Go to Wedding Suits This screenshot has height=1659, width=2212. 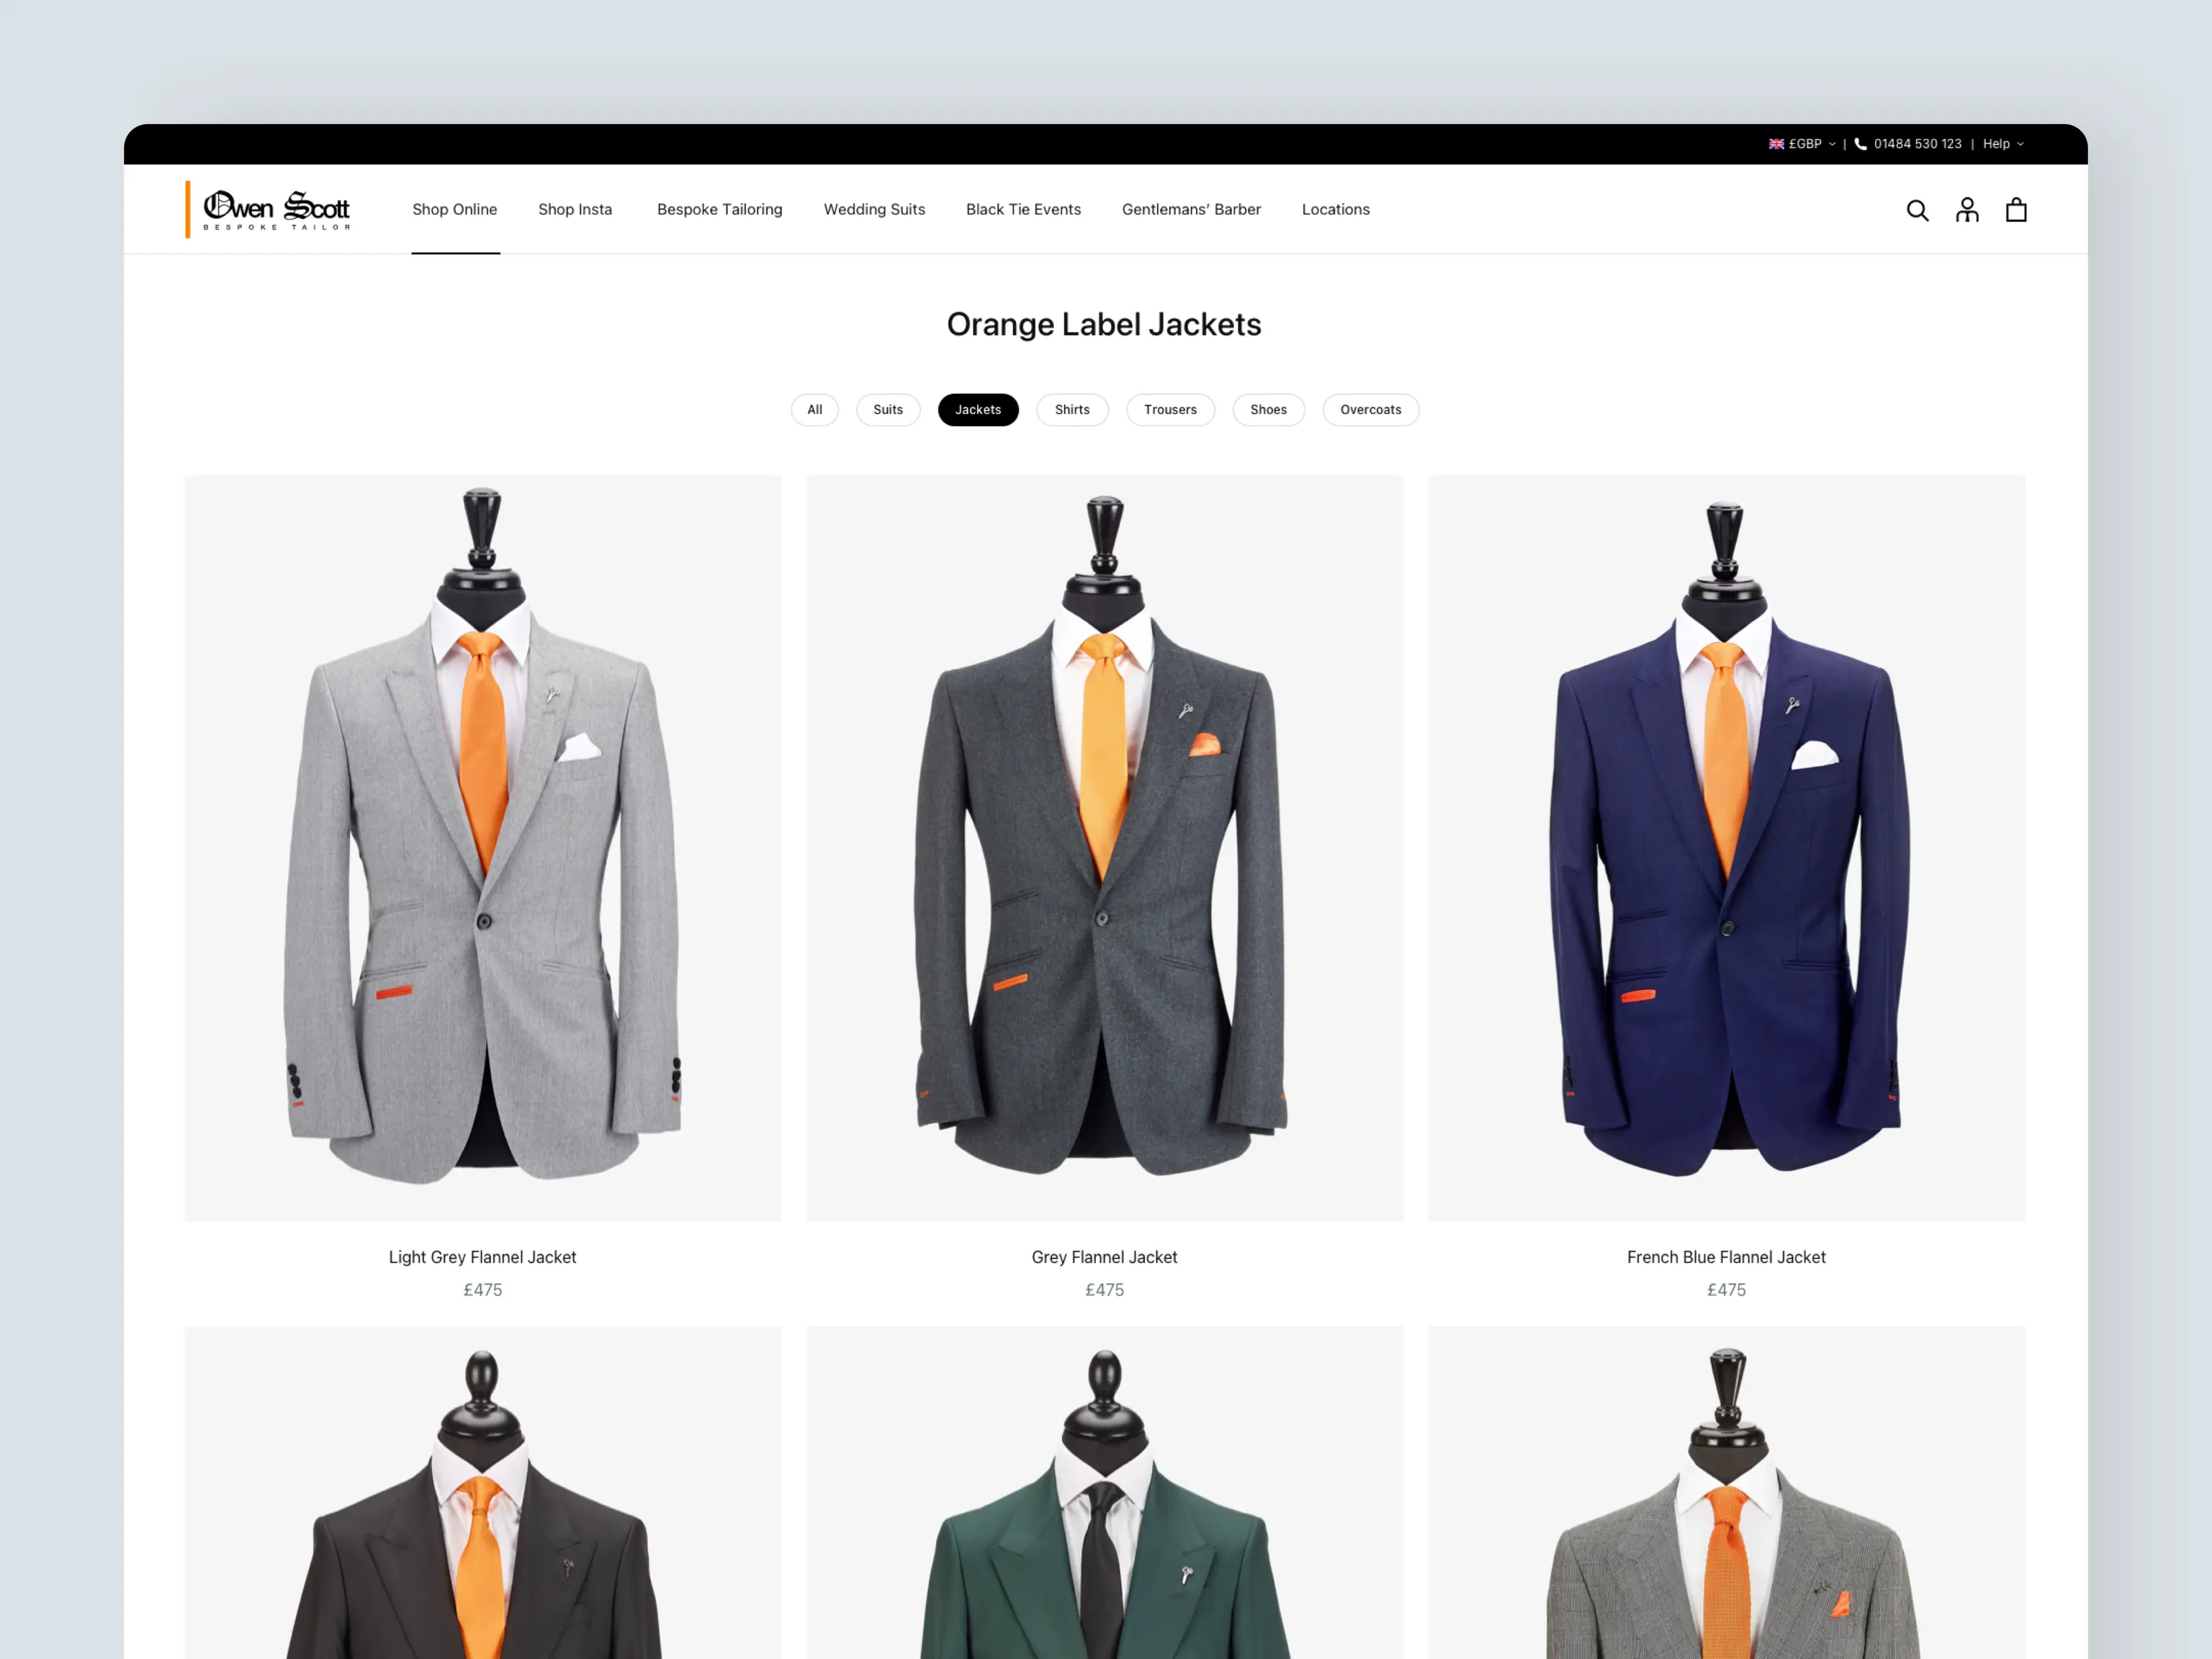[874, 210]
